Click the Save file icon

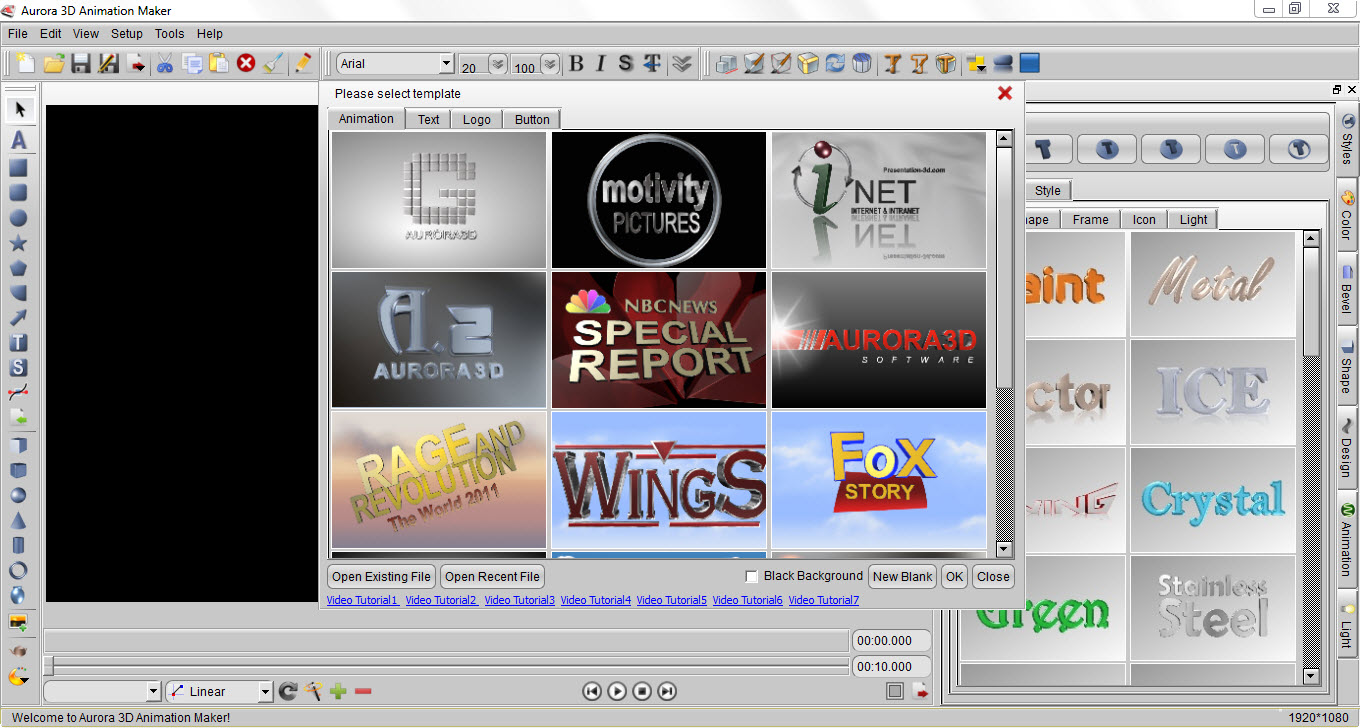point(79,64)
